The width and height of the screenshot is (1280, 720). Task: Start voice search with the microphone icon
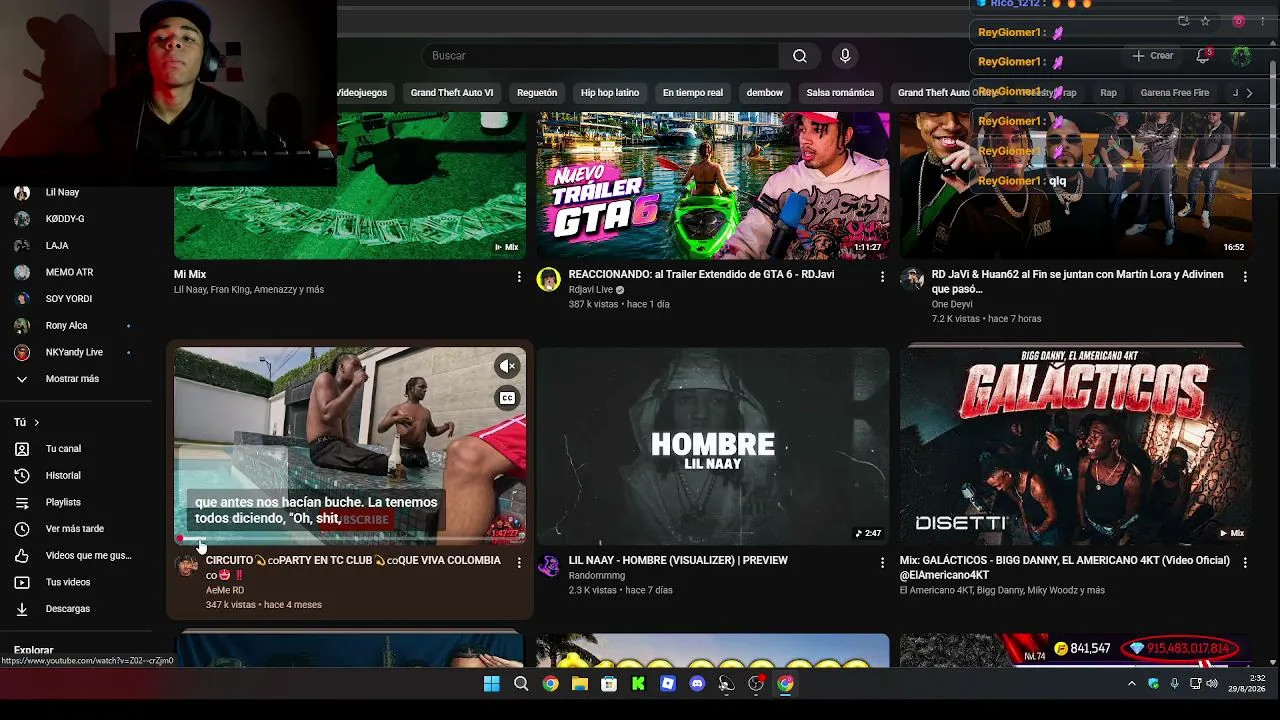click(x=845, y=56)
